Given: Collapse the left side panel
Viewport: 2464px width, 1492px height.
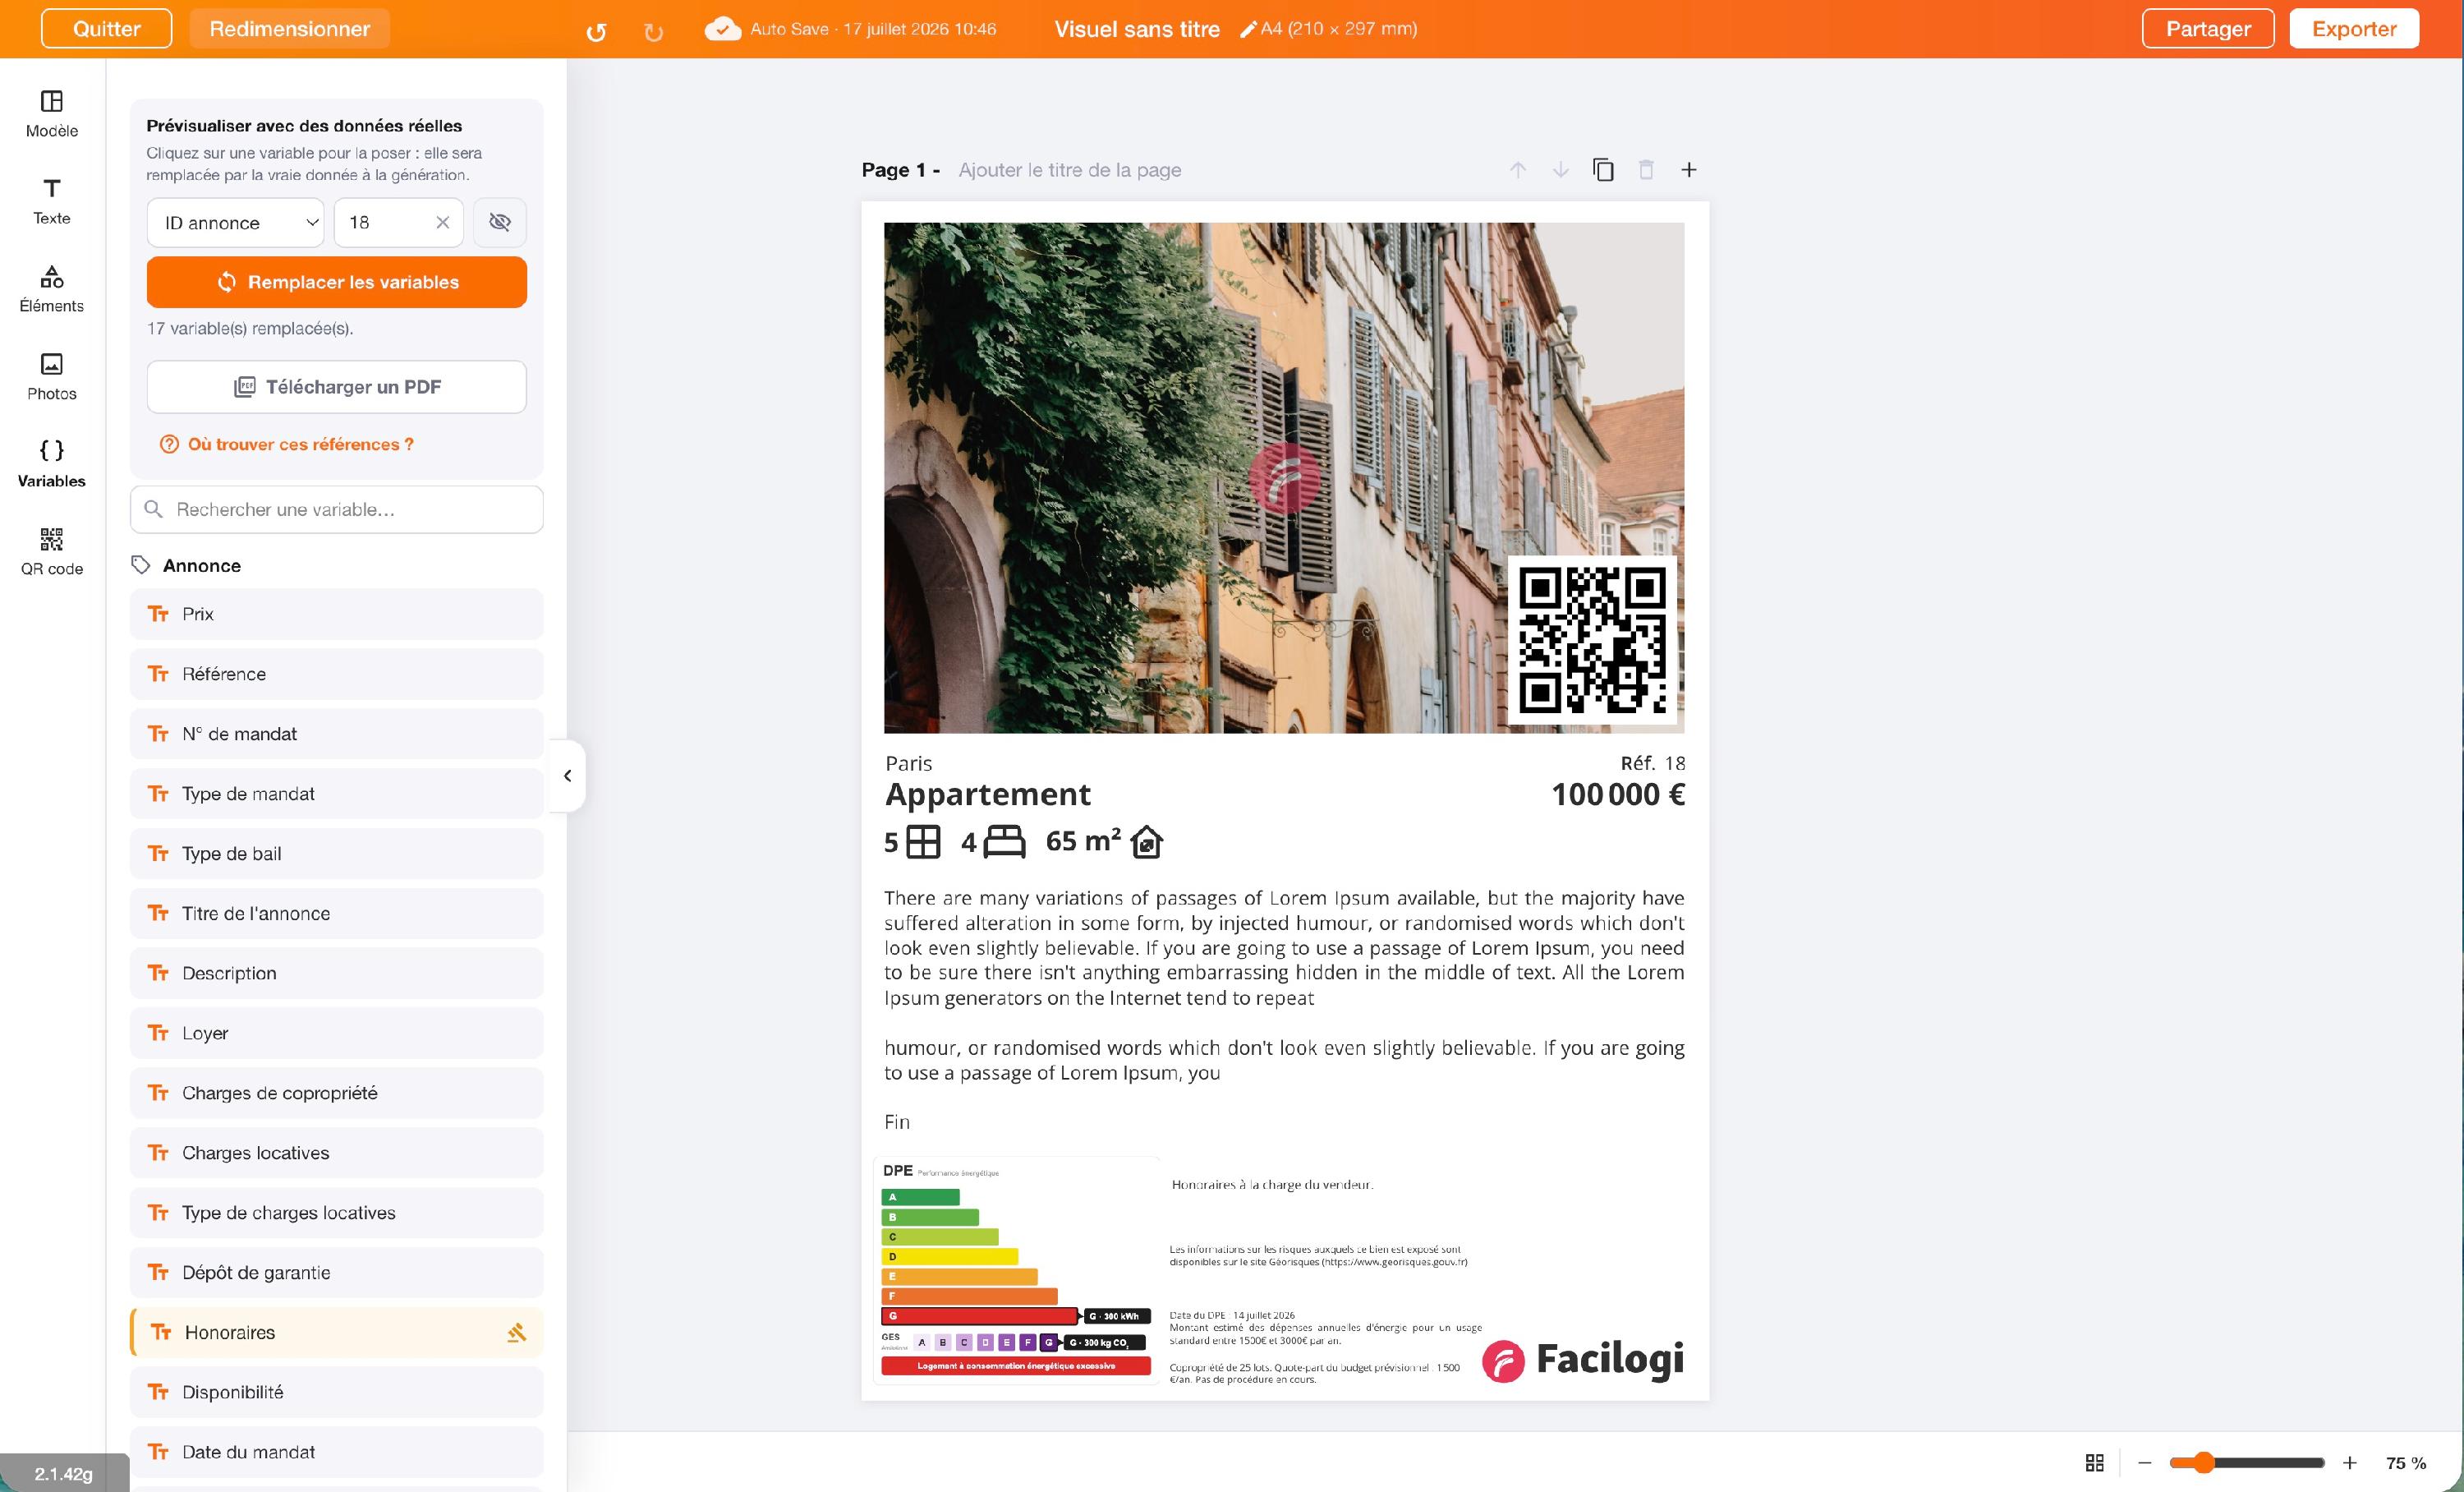Looking at the screenshot, I should pyautogui.click(x=568, y=775).
